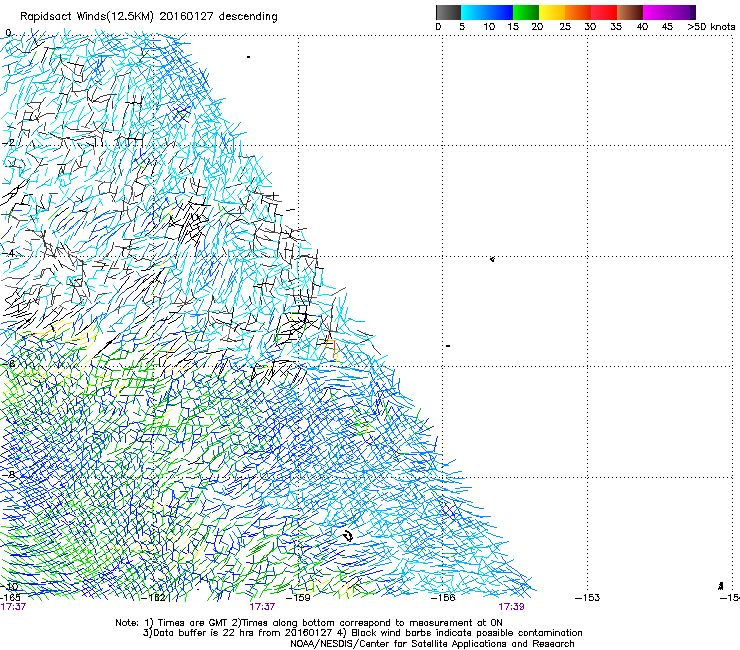740x650 pixels.
Task: Click the '17:37' time label beside -159
Action: coord(262,607)
